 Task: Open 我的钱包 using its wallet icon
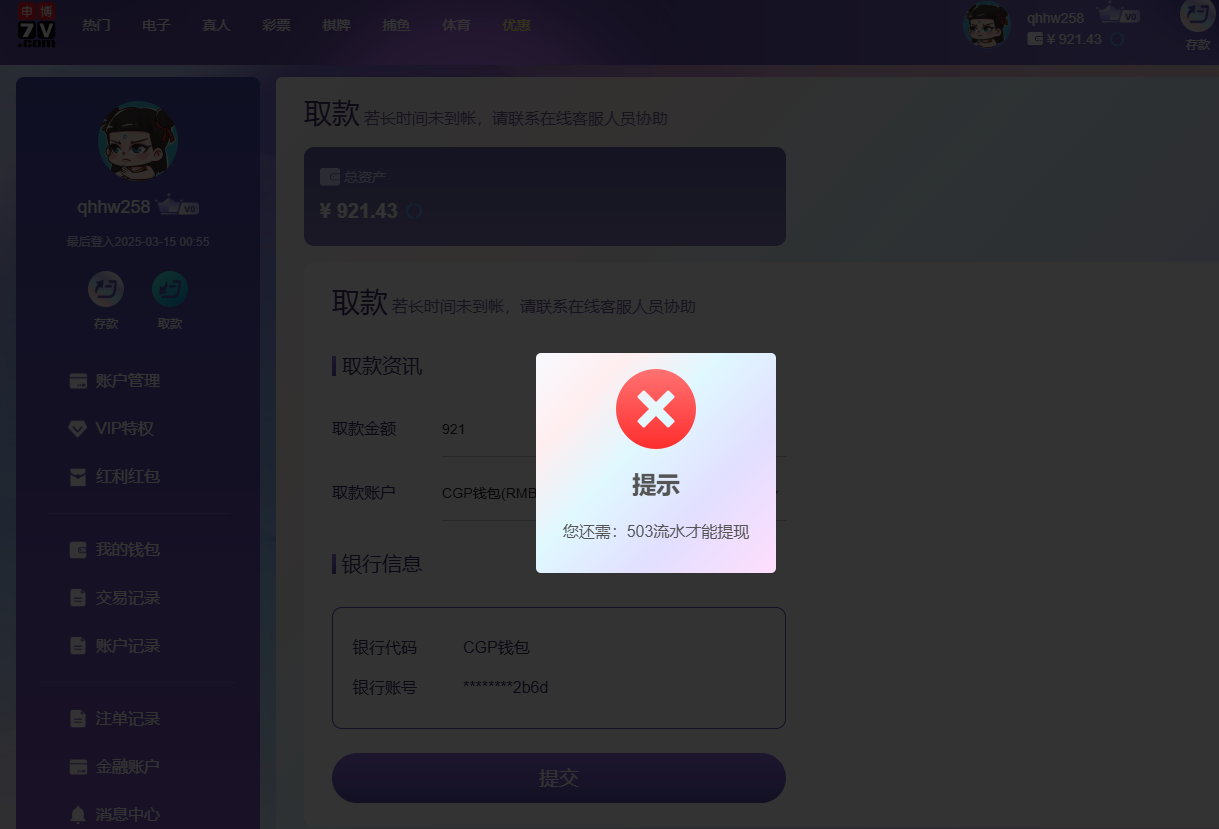tap(78, 549)
